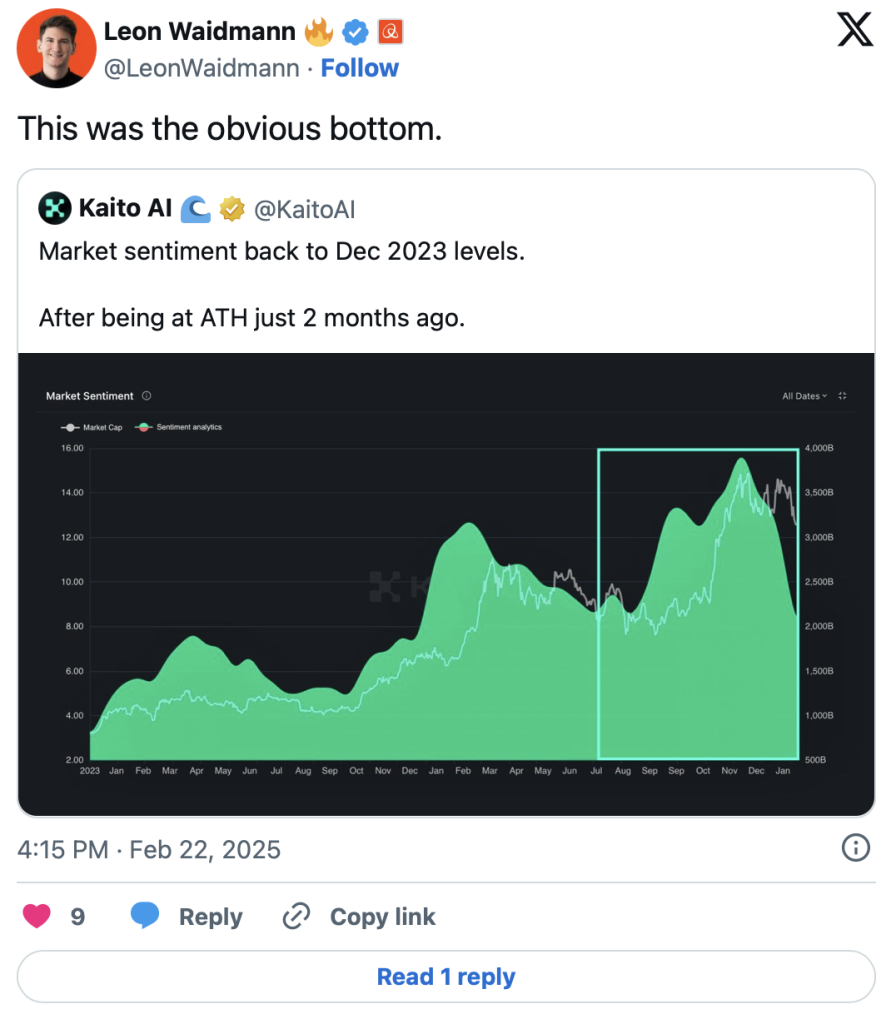
Task: Click the copy link chain icon
Action: coord(297,916)
